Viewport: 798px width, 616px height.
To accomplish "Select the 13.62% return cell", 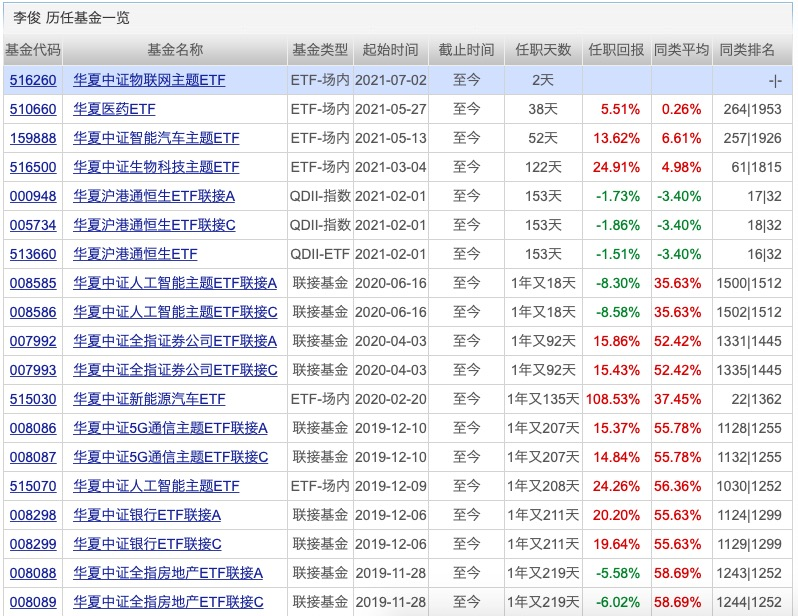I will 616,138.
